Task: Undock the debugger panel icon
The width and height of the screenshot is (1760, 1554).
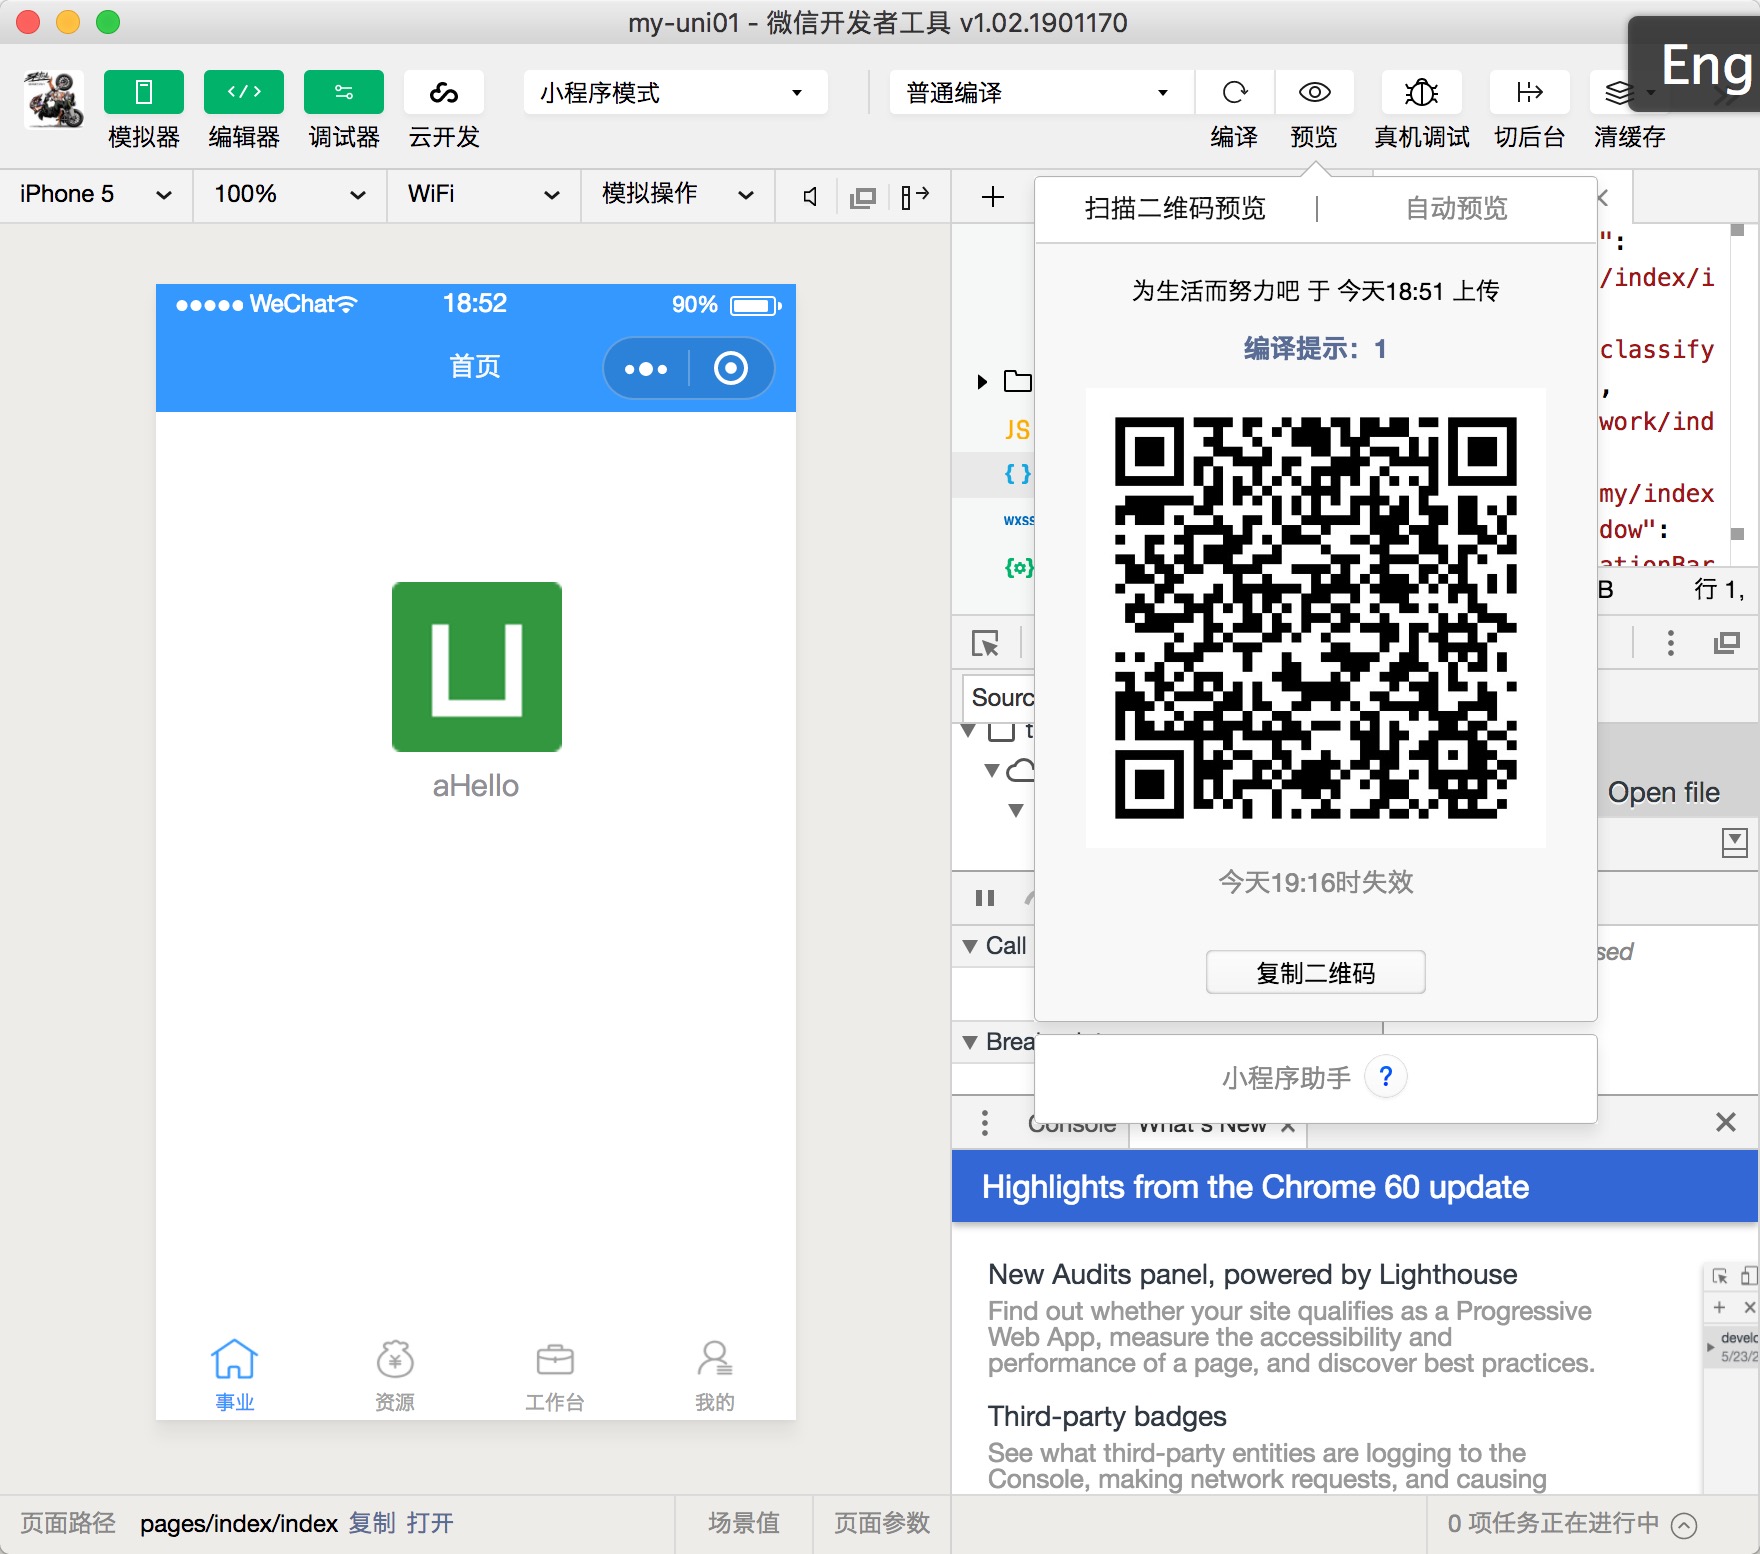Action: 1727,643
